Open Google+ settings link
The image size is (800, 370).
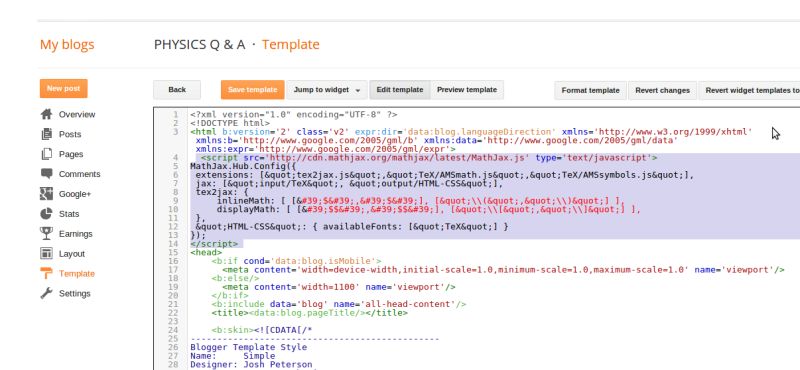click(74, 194)
